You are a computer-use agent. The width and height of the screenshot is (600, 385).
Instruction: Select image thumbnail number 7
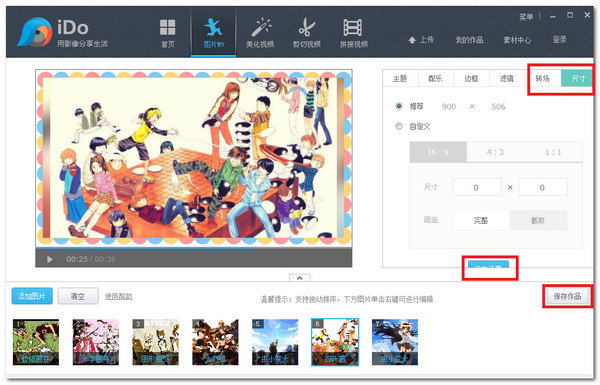(x=395, y=342)
